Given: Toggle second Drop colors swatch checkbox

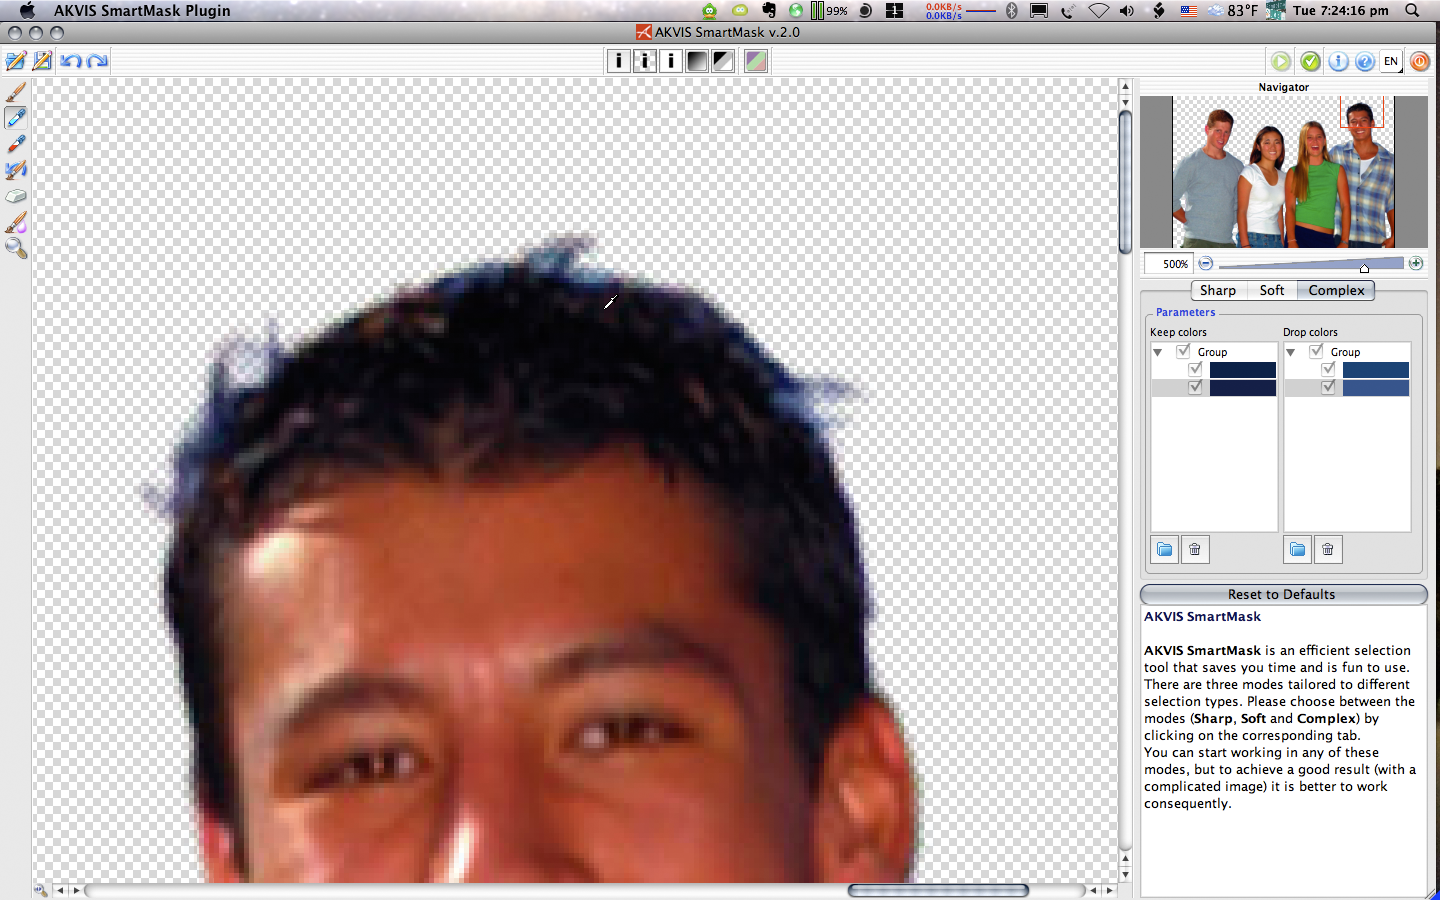Looking at the screenshot, I should (x=1328, y=387).
